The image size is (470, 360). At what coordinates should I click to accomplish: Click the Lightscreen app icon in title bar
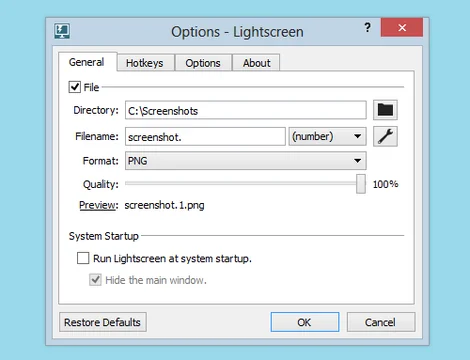(x=62, y=31)
